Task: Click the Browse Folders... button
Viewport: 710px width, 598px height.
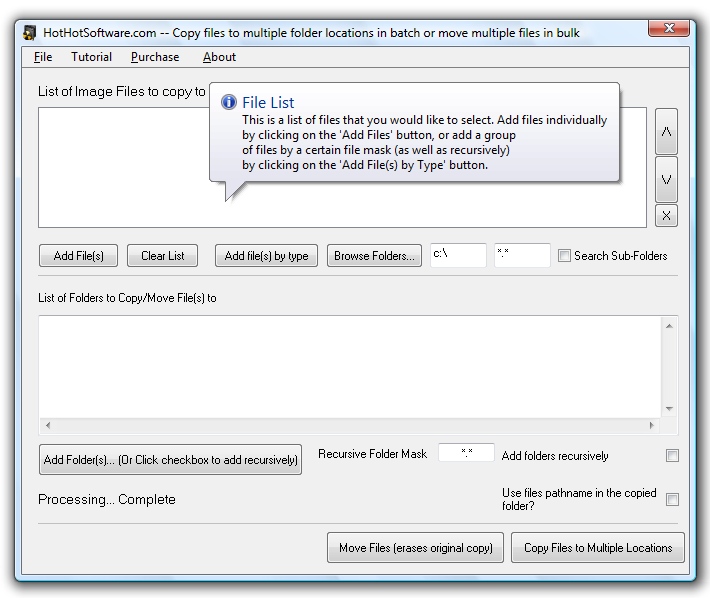Action: pyautogui.click(x=374, y=256)
